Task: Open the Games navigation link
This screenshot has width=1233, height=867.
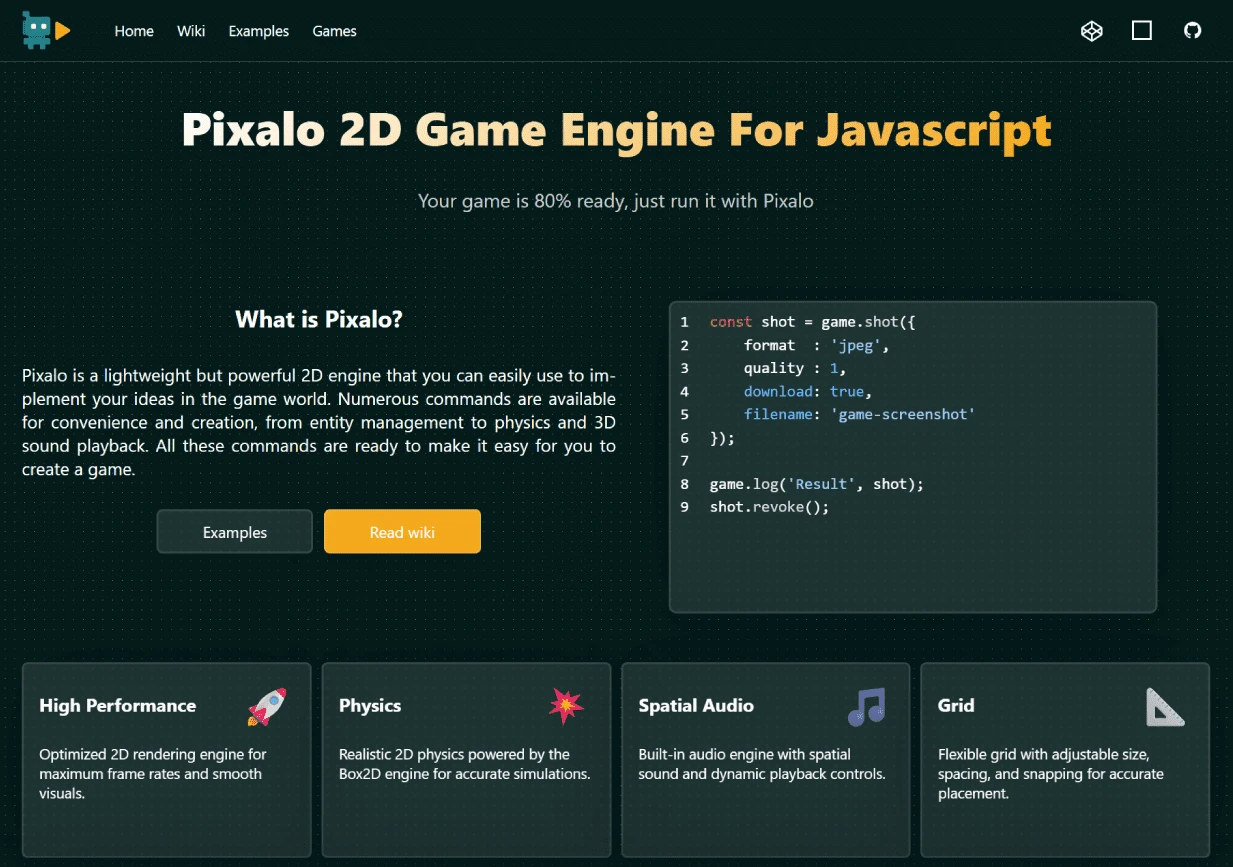Action: pos(334,31)
